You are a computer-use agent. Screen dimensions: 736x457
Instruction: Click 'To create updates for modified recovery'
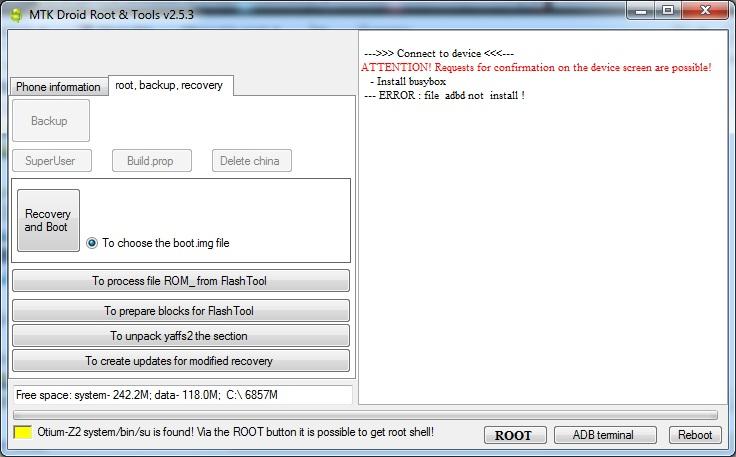pyautogui.click(x=181, y=360)
